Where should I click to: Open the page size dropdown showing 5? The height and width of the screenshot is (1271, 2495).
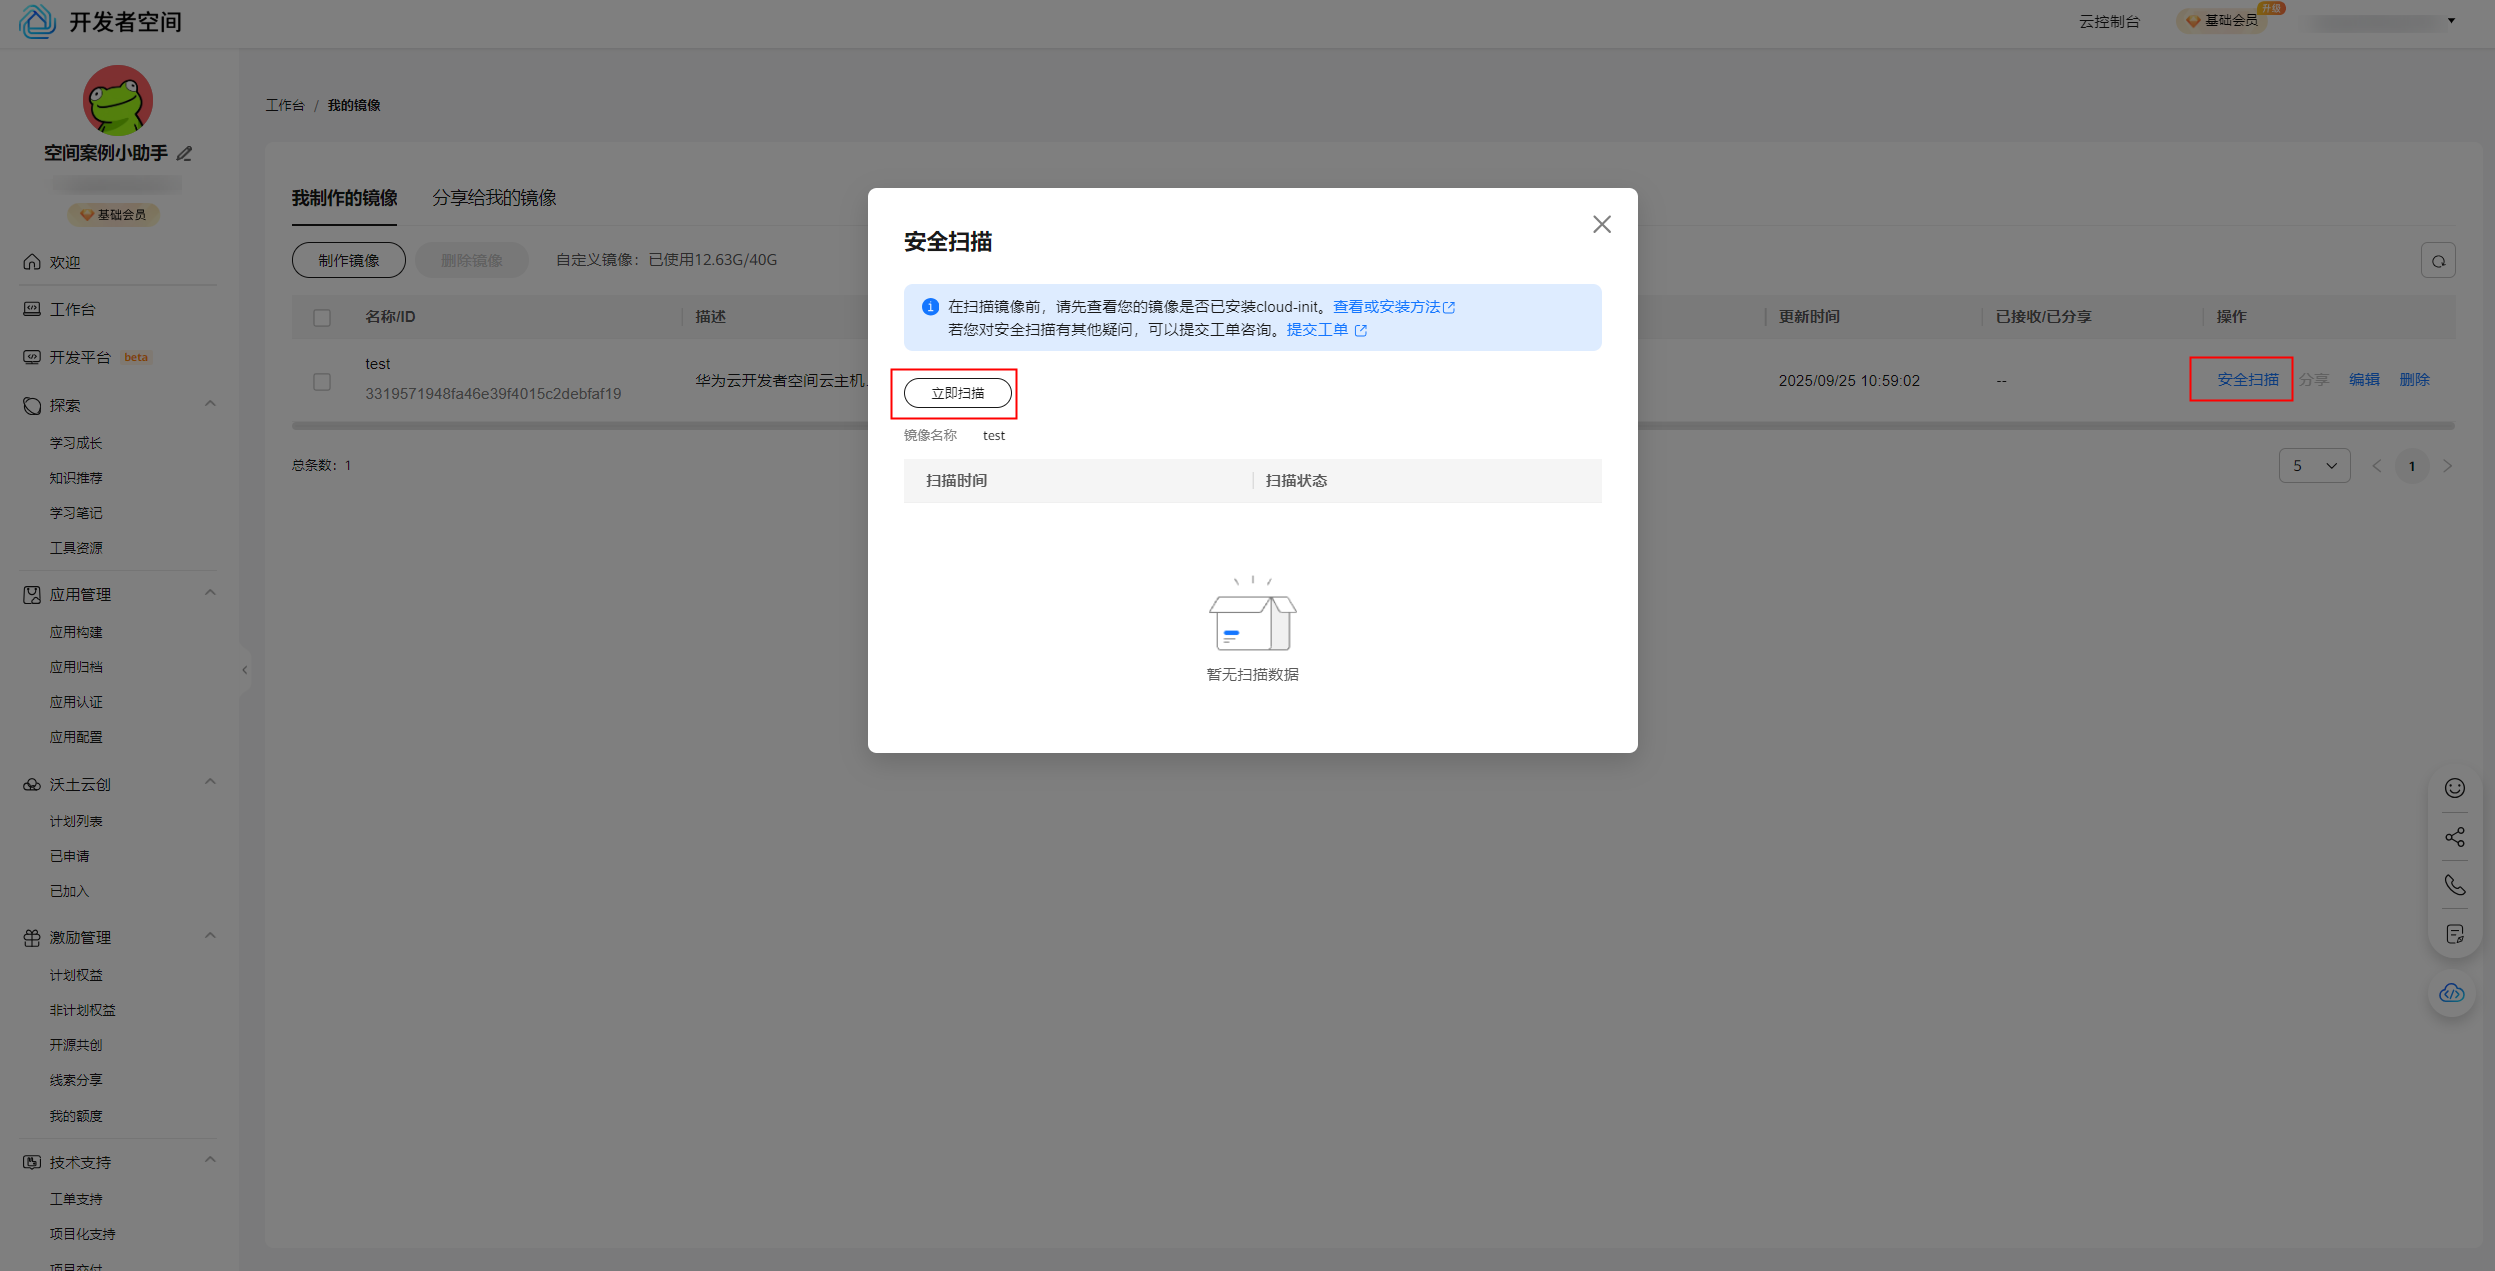point(2314,466)
